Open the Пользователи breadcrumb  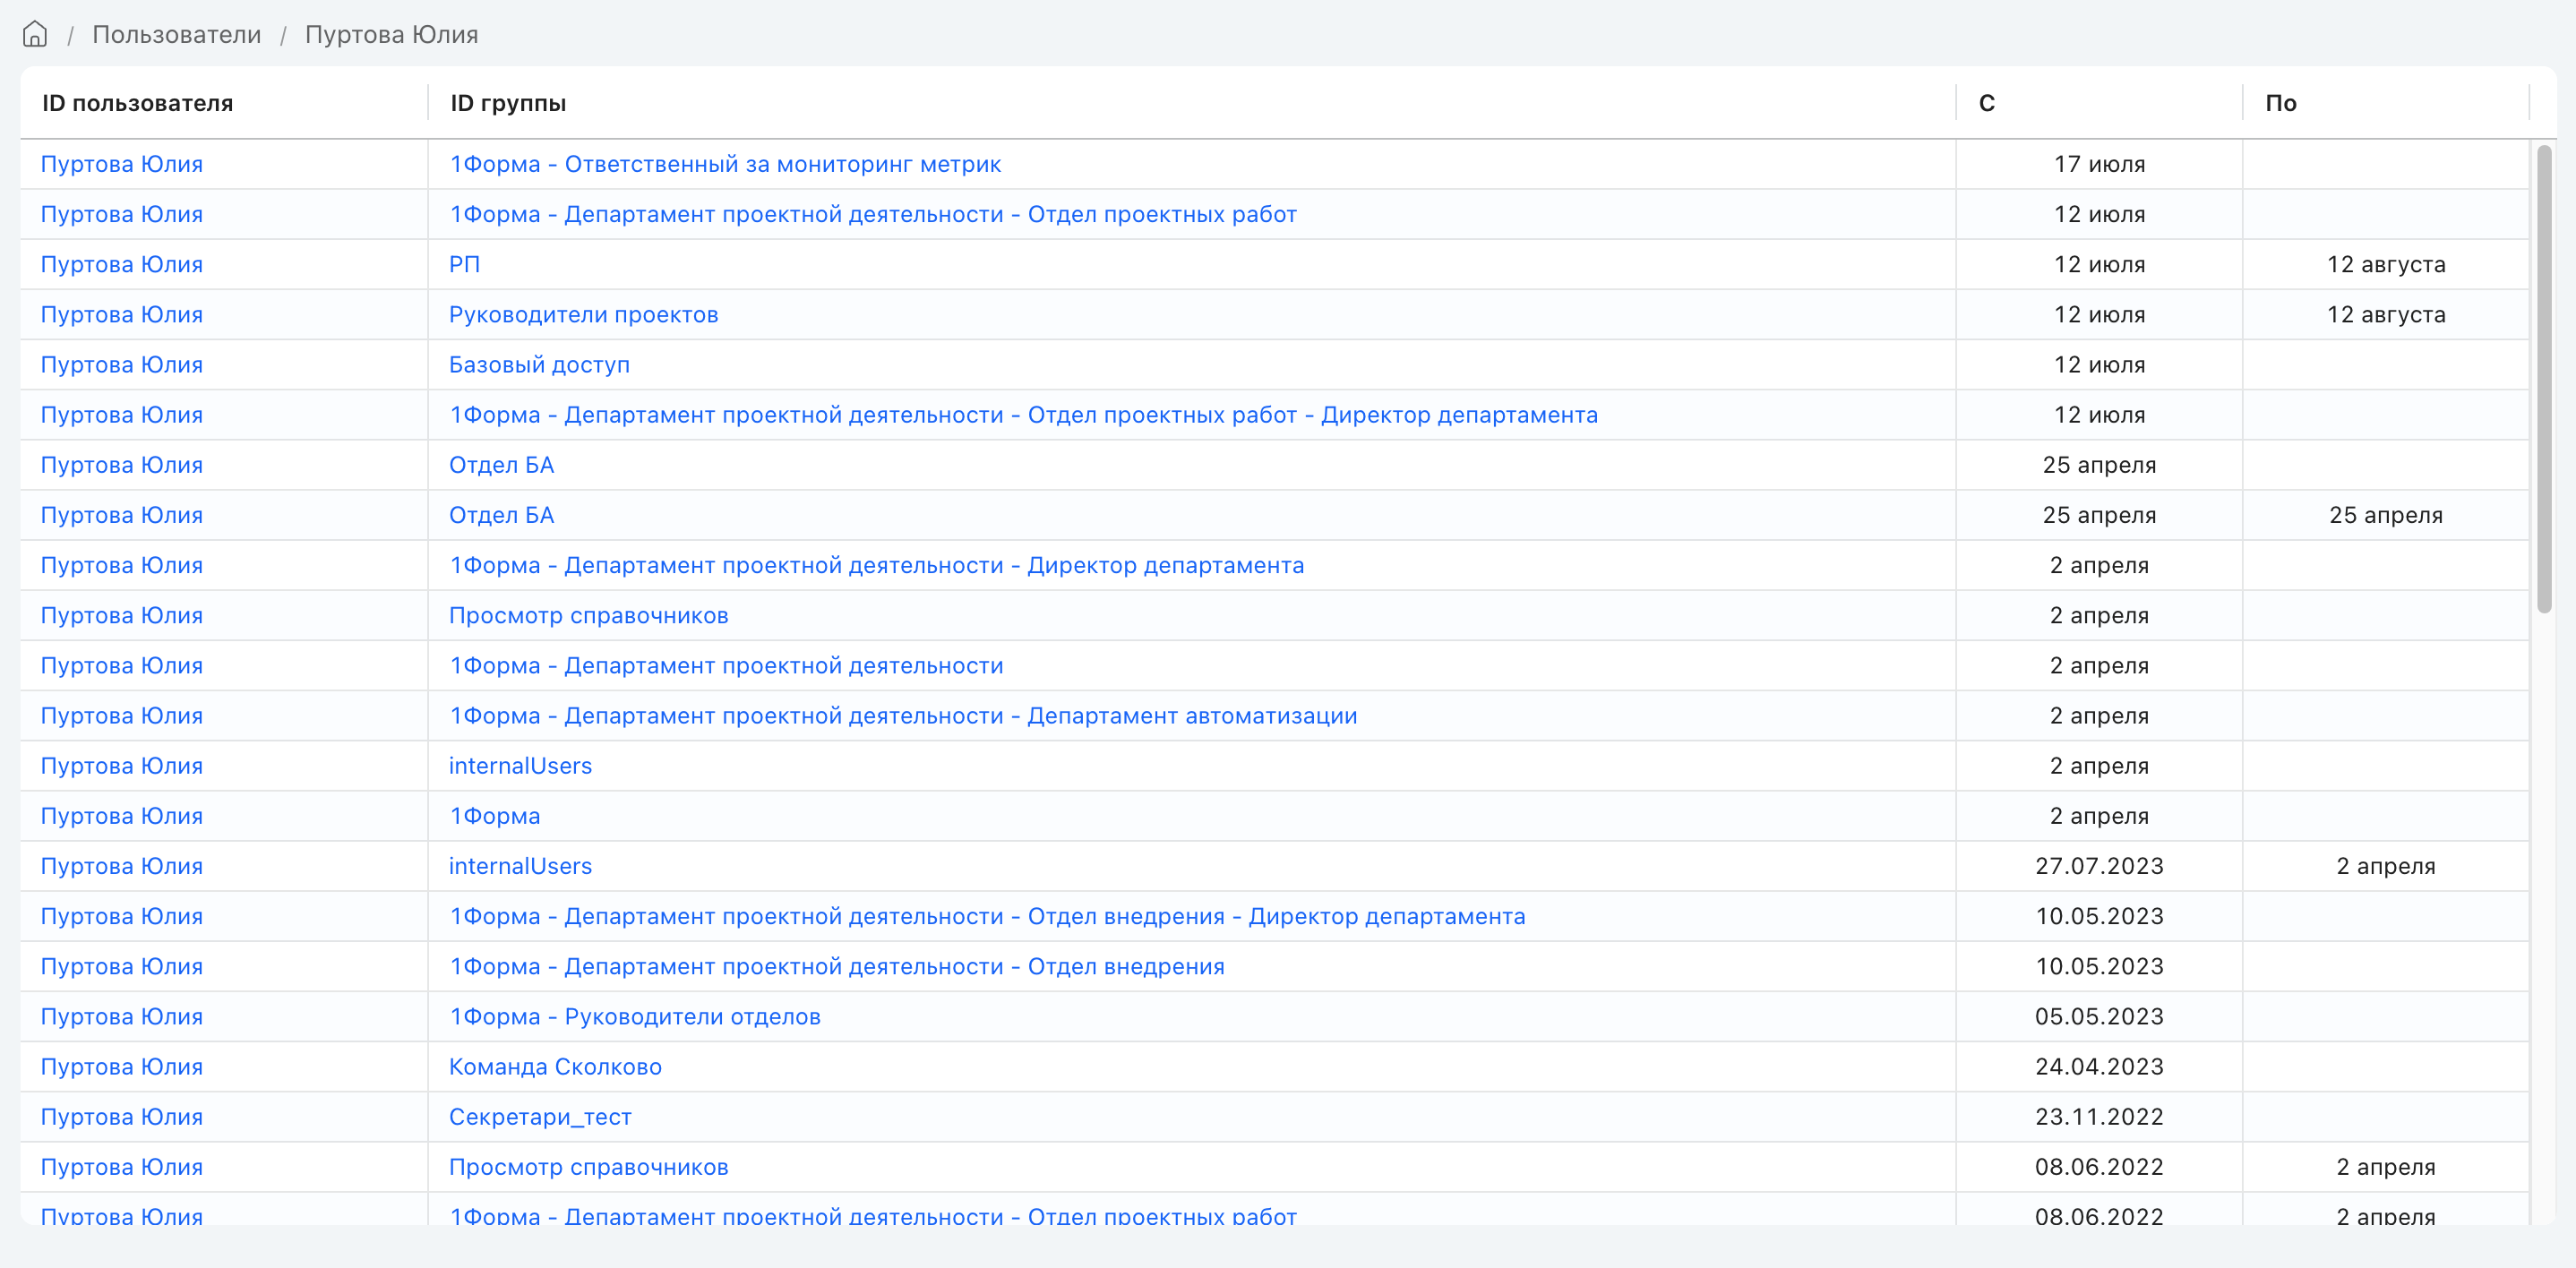point(176,35)
